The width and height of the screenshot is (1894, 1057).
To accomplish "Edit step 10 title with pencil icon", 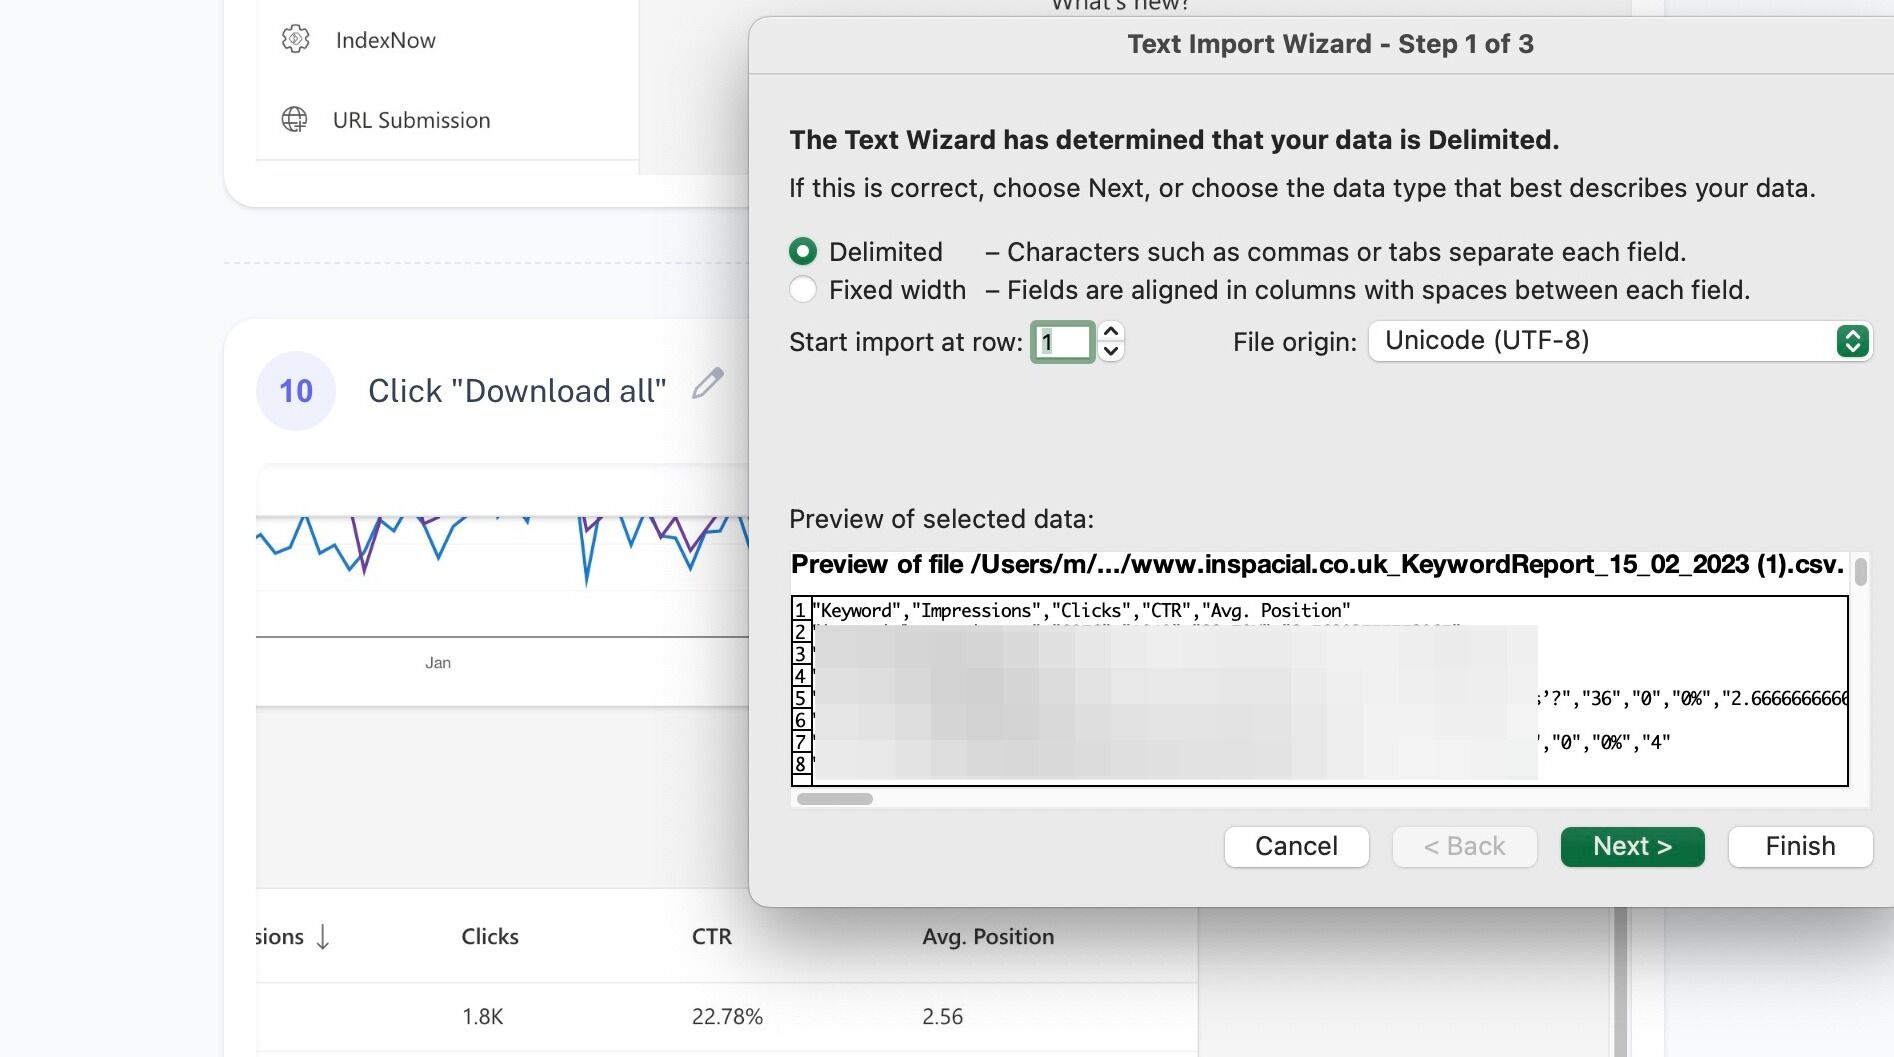I will point(707,384).
